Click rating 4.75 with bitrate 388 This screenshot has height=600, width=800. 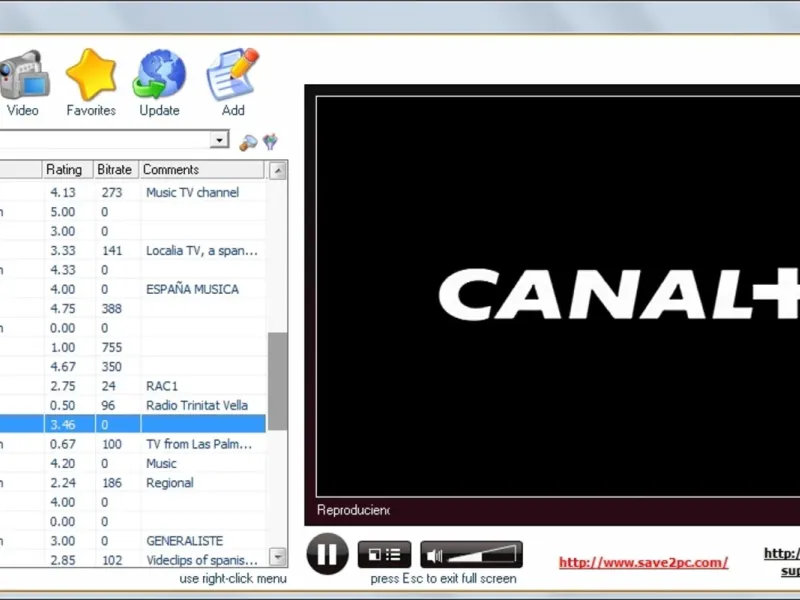click(133, 309)
